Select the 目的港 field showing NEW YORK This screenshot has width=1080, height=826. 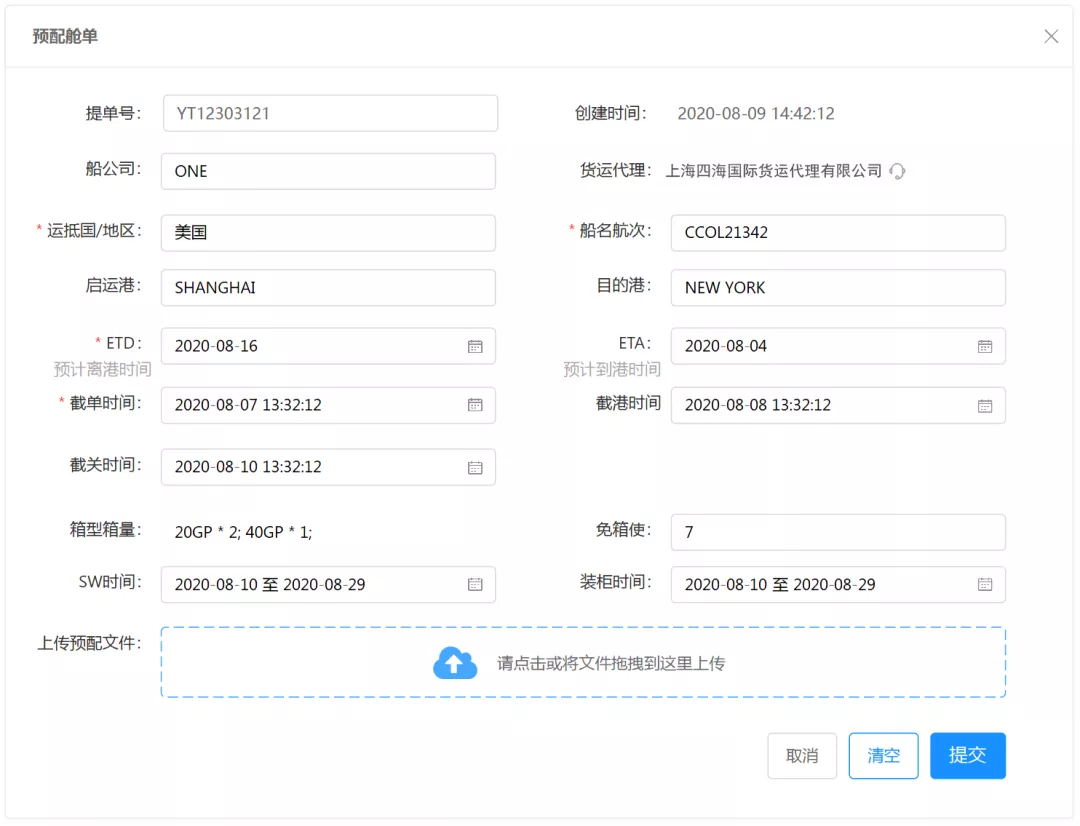click(838, 287)
